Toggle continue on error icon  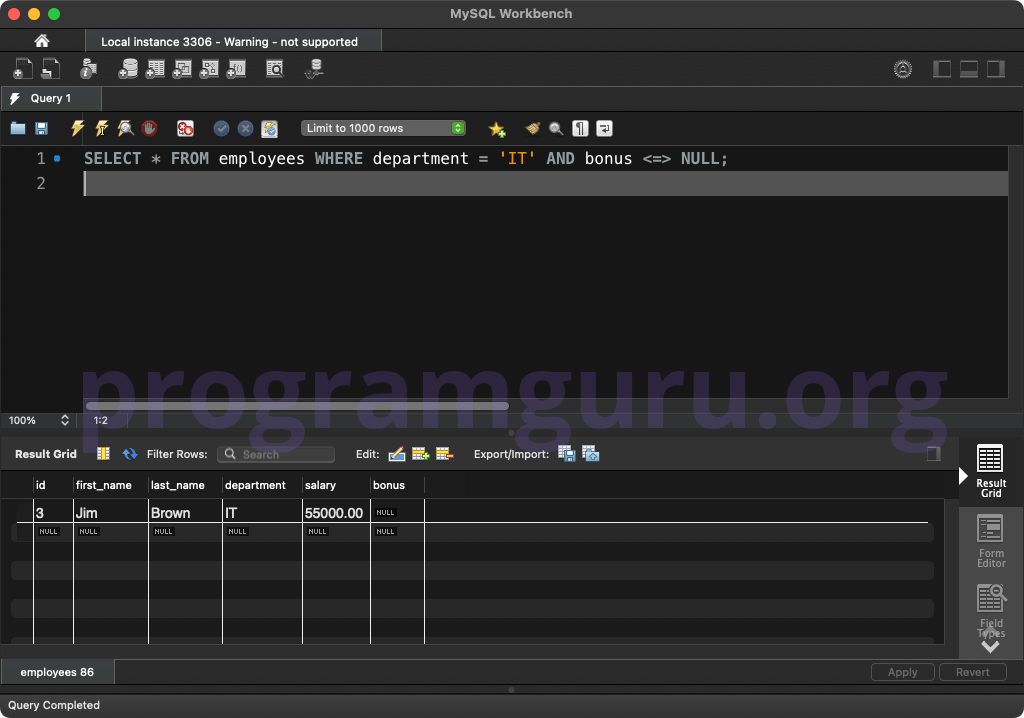pyautogui.click(x=185, y=128)
